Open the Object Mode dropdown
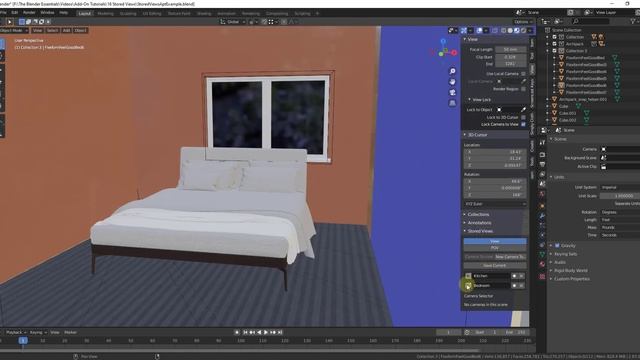640x360 pixels. [x=14, y=31]
